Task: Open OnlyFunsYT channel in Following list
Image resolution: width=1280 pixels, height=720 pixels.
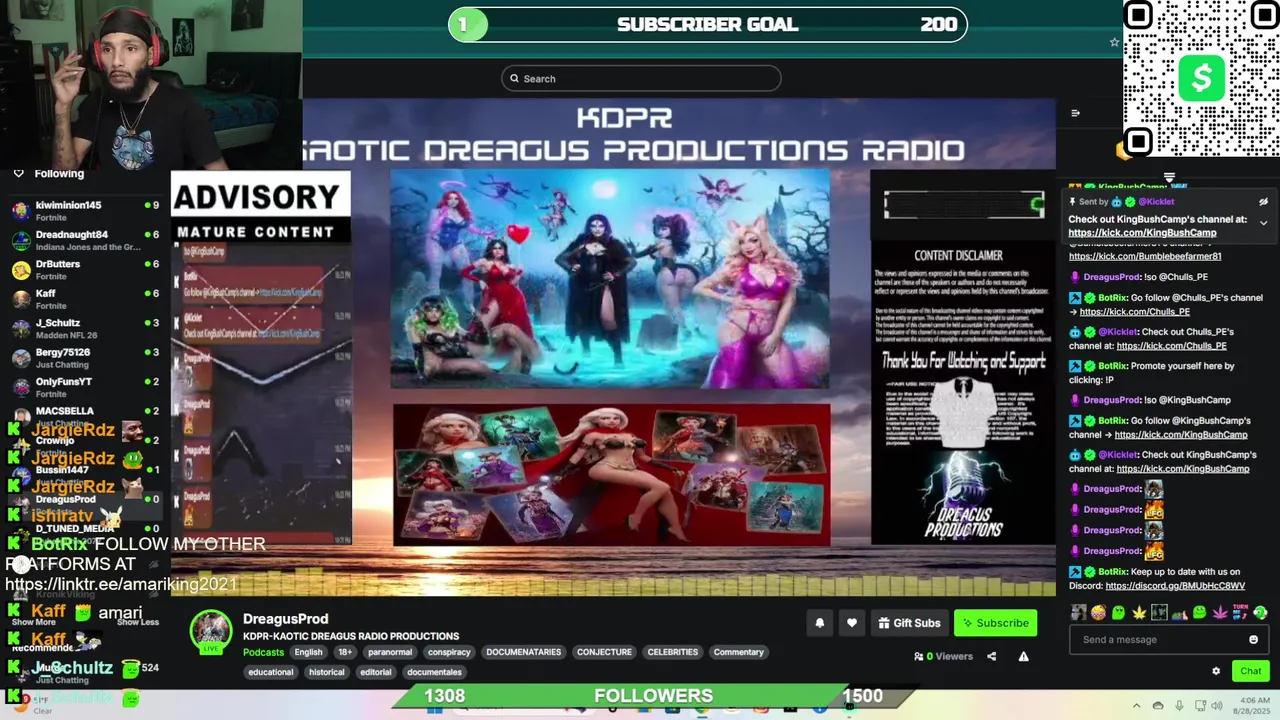Action: [x=85, y=387]
